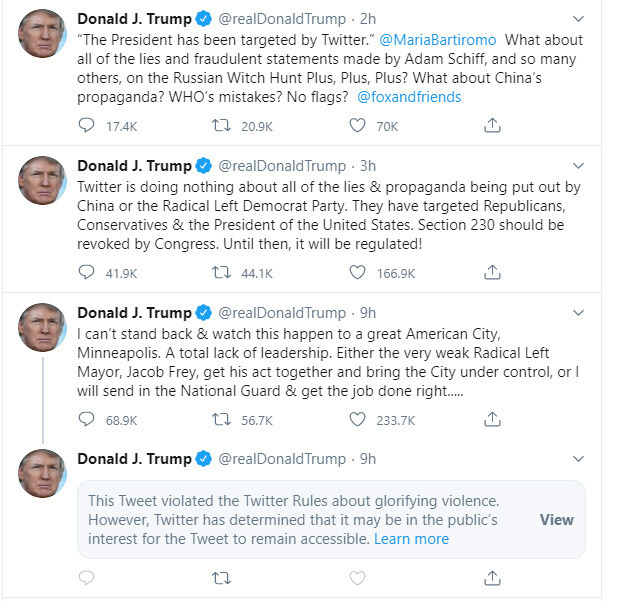Like the tweet with 70K likes
This screenshot has height=601, width=617.
click(357, 126)
